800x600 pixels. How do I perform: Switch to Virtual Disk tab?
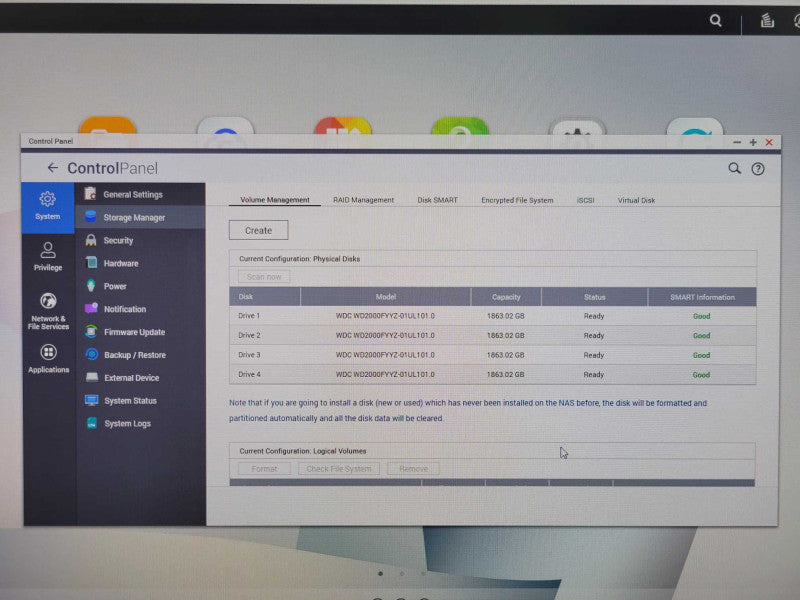point(636,200)
